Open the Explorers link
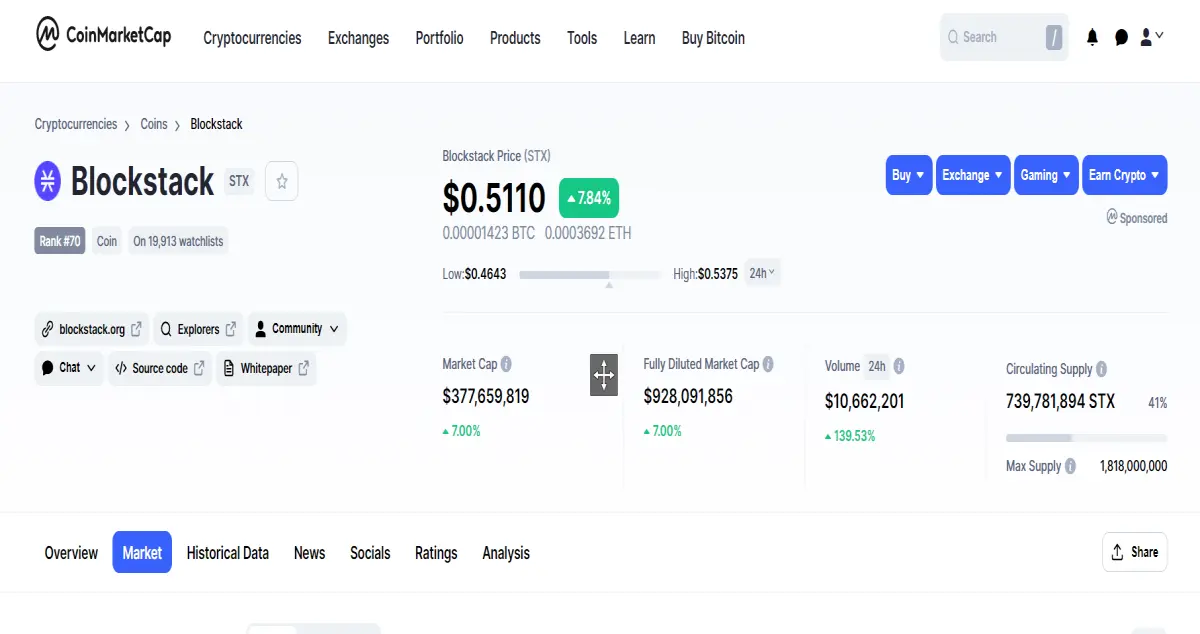The height and width of the screenshot is (634, 1200). tap(198, 328)
